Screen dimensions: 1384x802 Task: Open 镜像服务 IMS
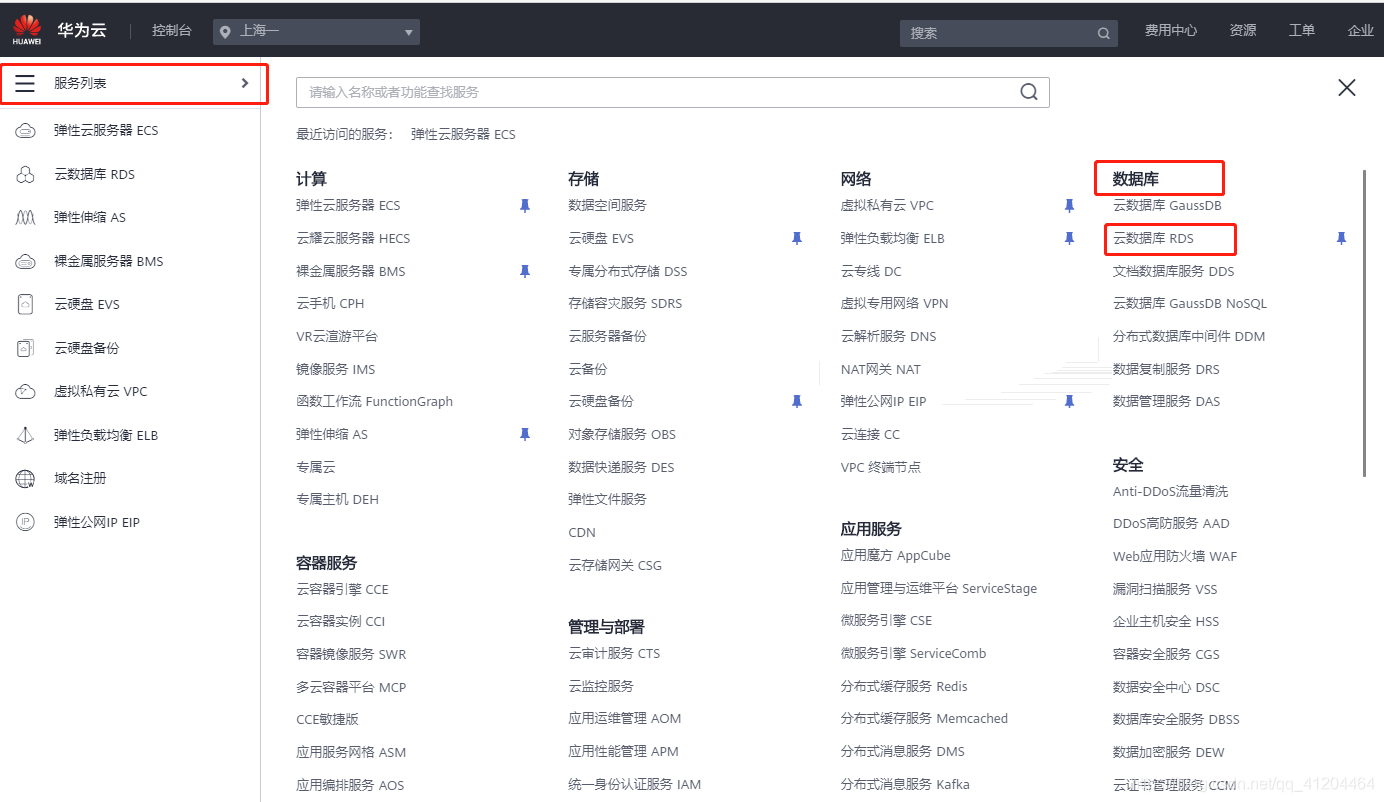point(336,369)
